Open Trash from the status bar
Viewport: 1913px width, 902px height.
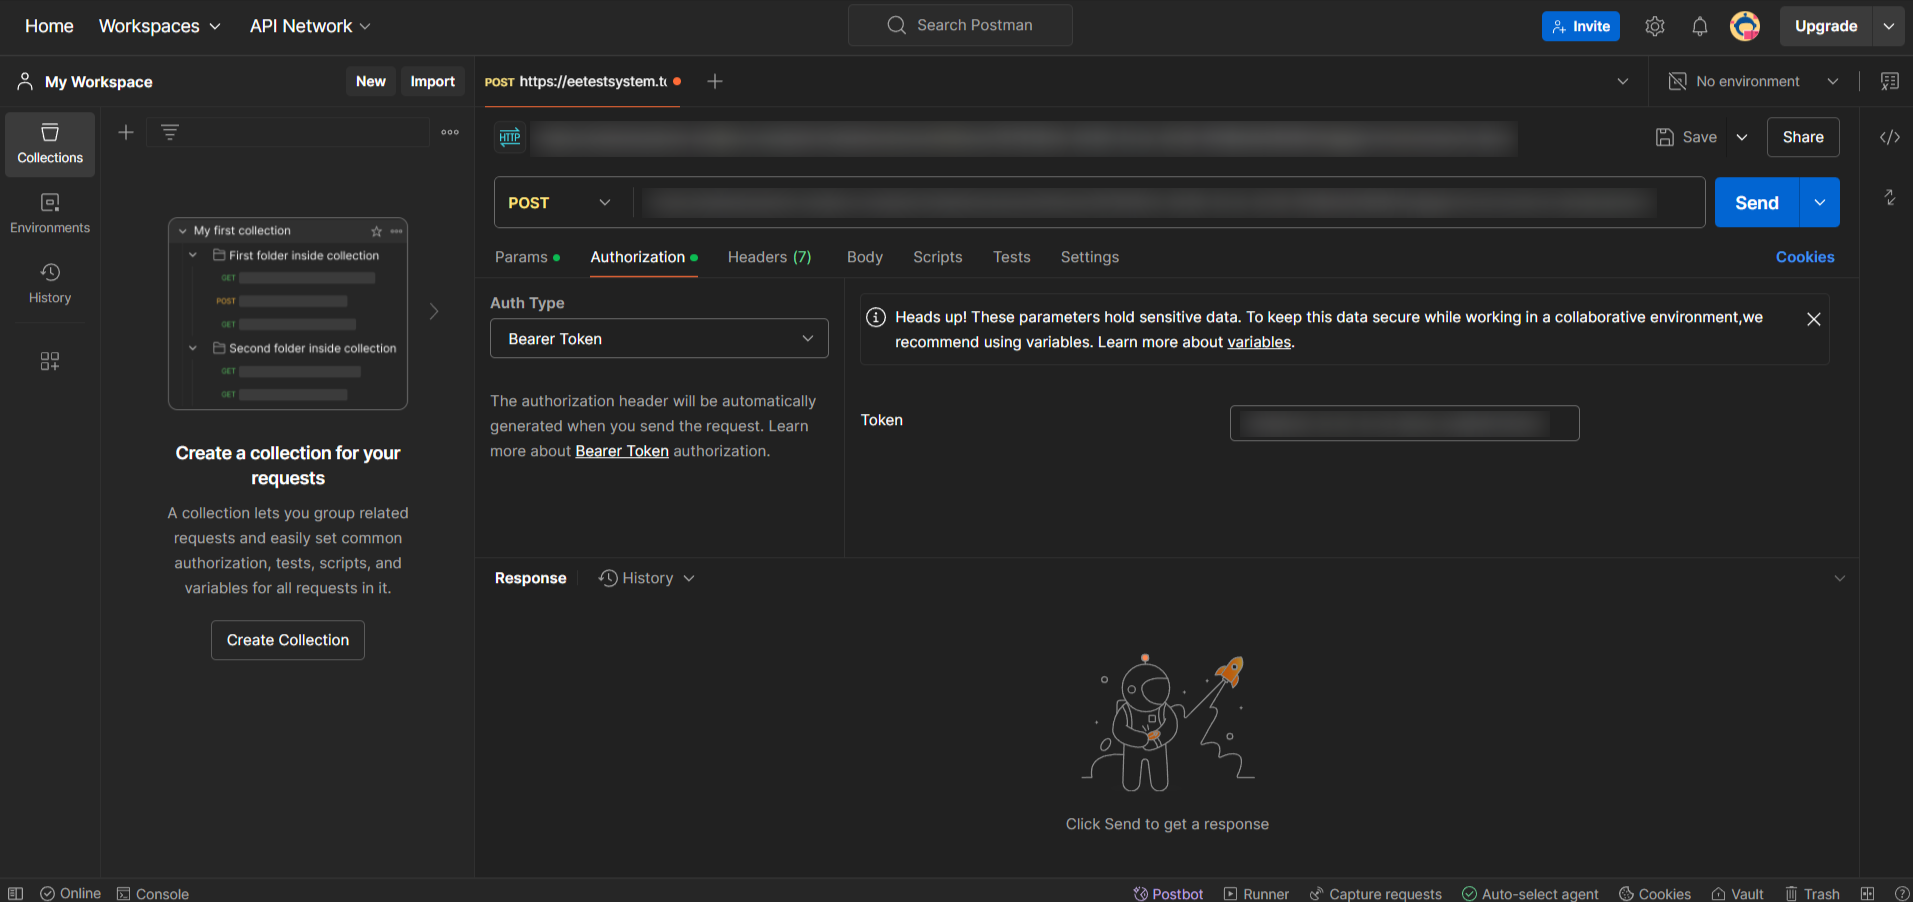point(1812,893)
